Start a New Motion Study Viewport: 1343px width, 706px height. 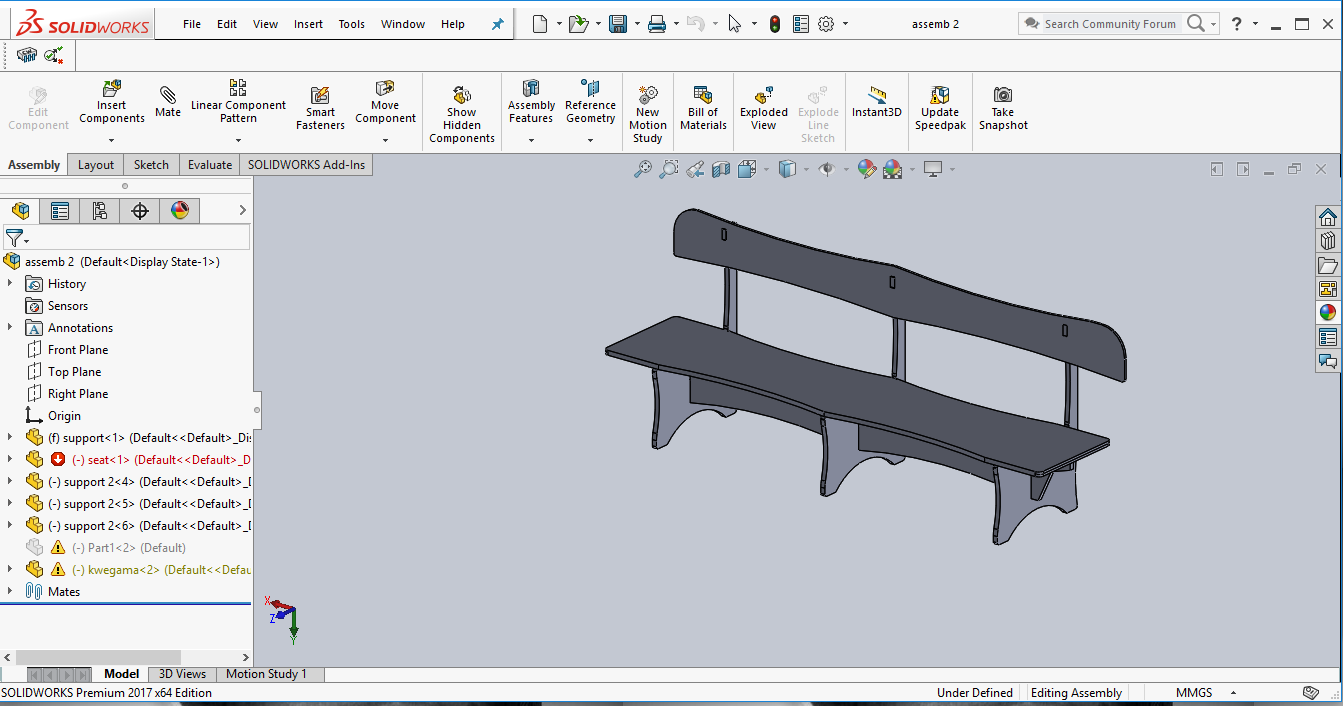tap(648, 94)
